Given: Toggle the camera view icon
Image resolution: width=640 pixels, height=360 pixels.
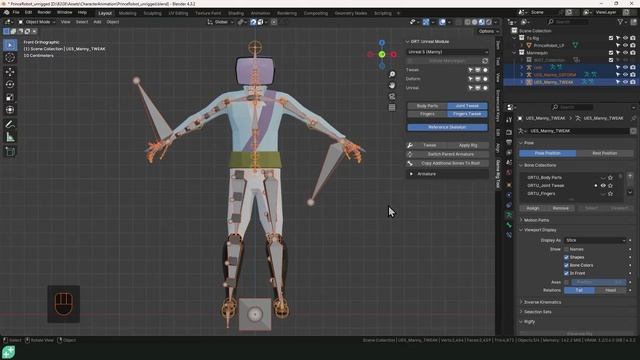Looking at the screenshot, I should (x=392, y=96).
